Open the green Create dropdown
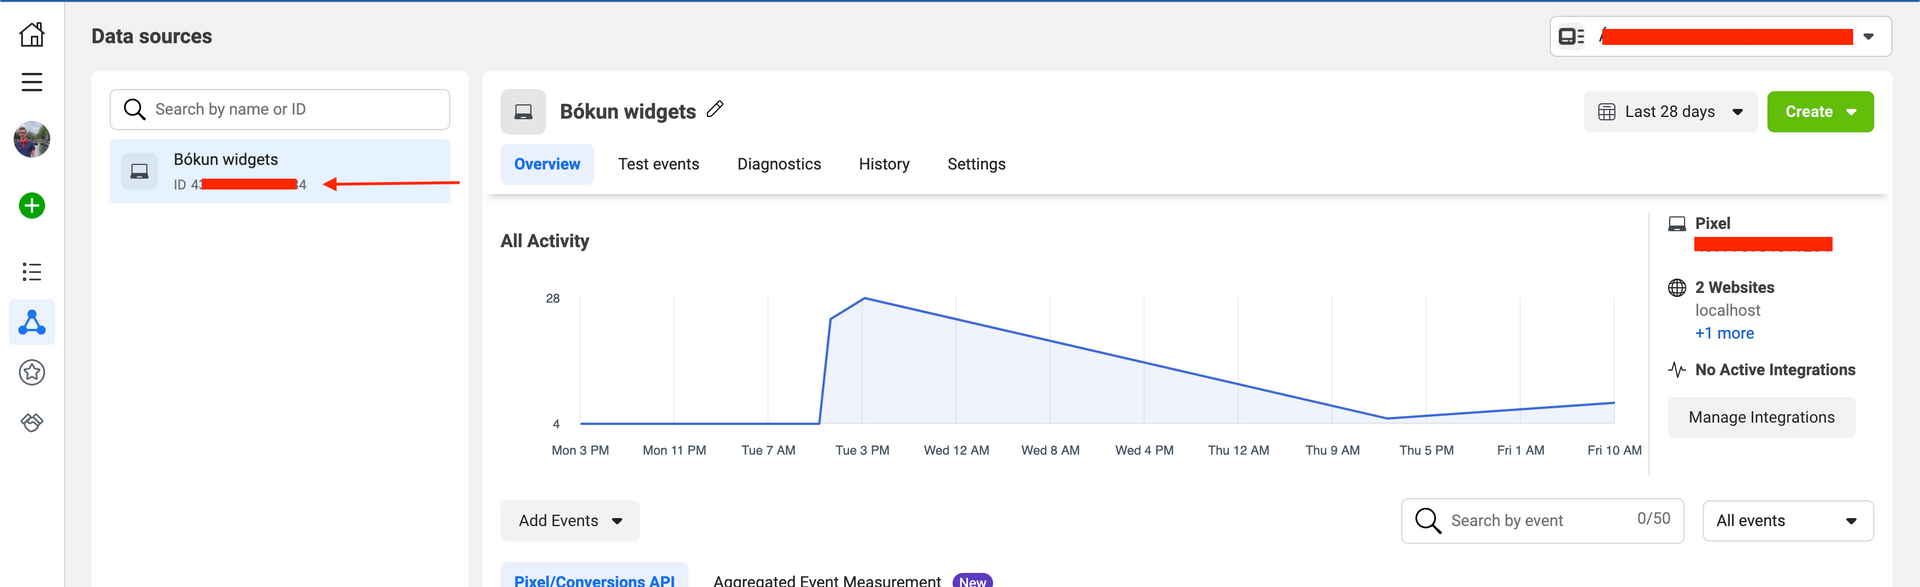The image size is (1920, 587). pyautogui.click(x=1819, y=112)
